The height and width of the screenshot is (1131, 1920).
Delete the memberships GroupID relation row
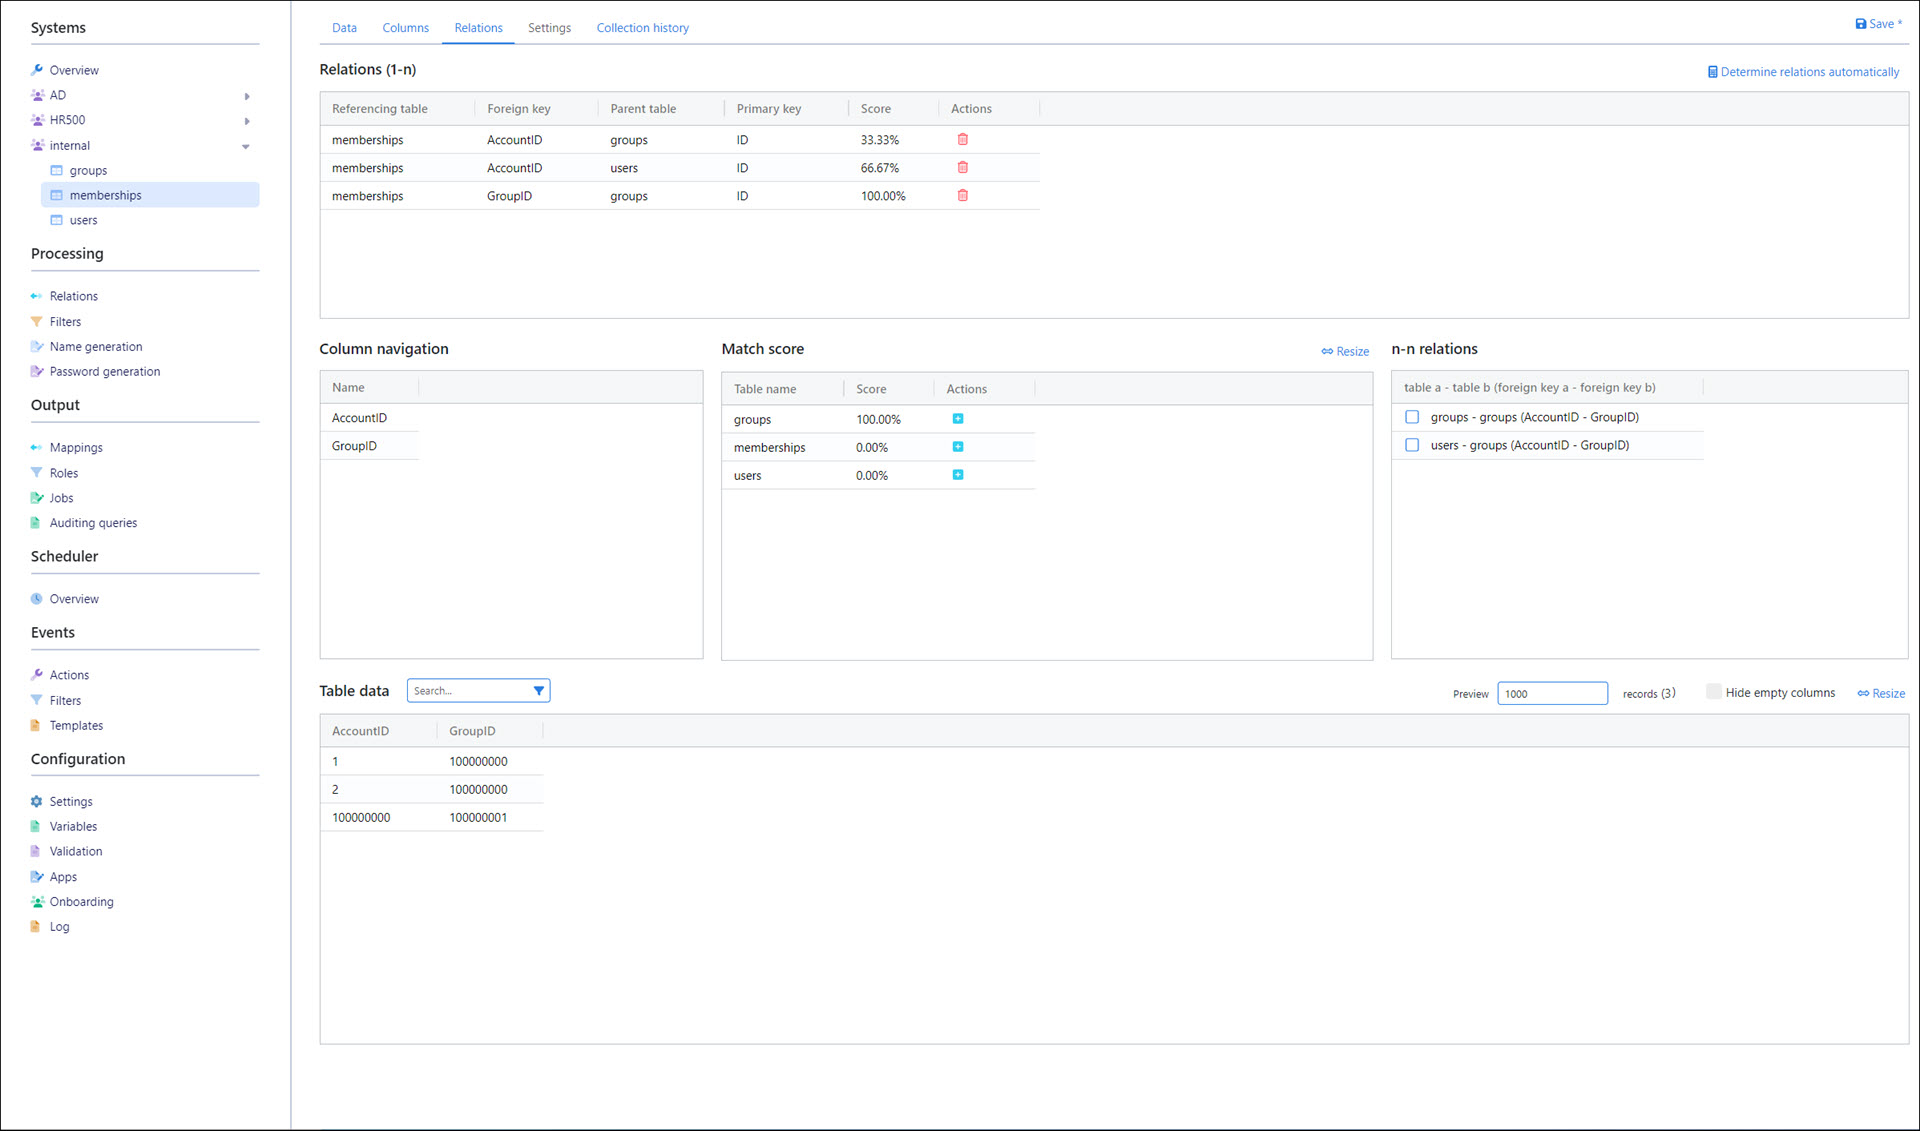point(962,196)
